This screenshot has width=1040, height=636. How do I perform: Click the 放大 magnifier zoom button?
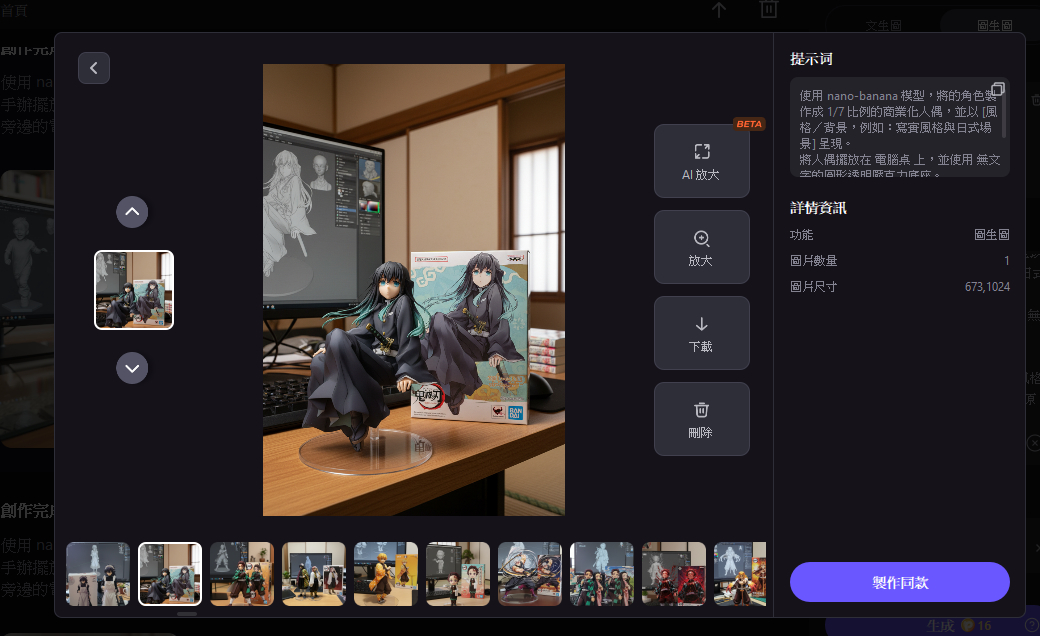point(702,247)
